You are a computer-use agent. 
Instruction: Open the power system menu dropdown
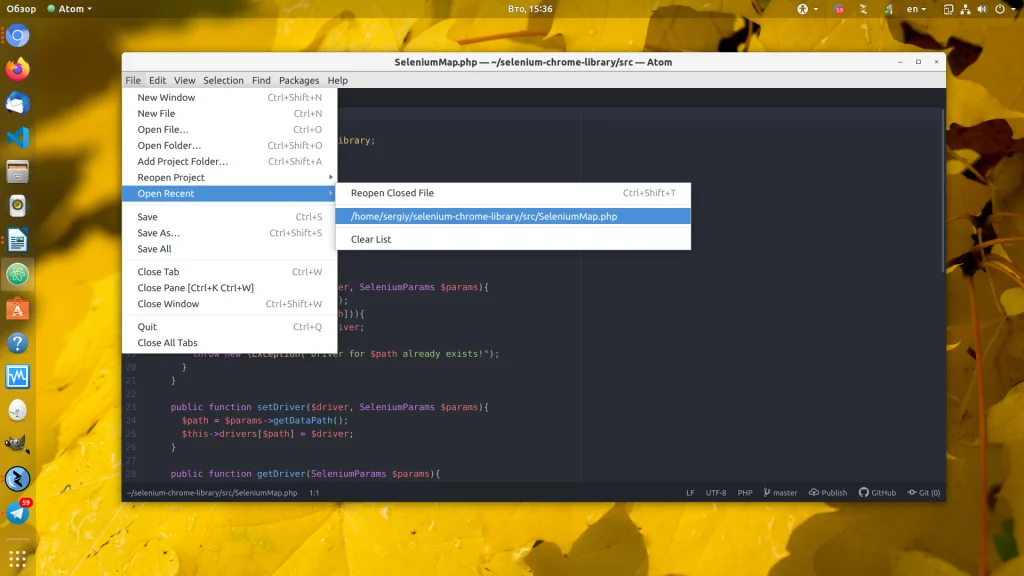pyautogui.click(x=1002, y=9)
